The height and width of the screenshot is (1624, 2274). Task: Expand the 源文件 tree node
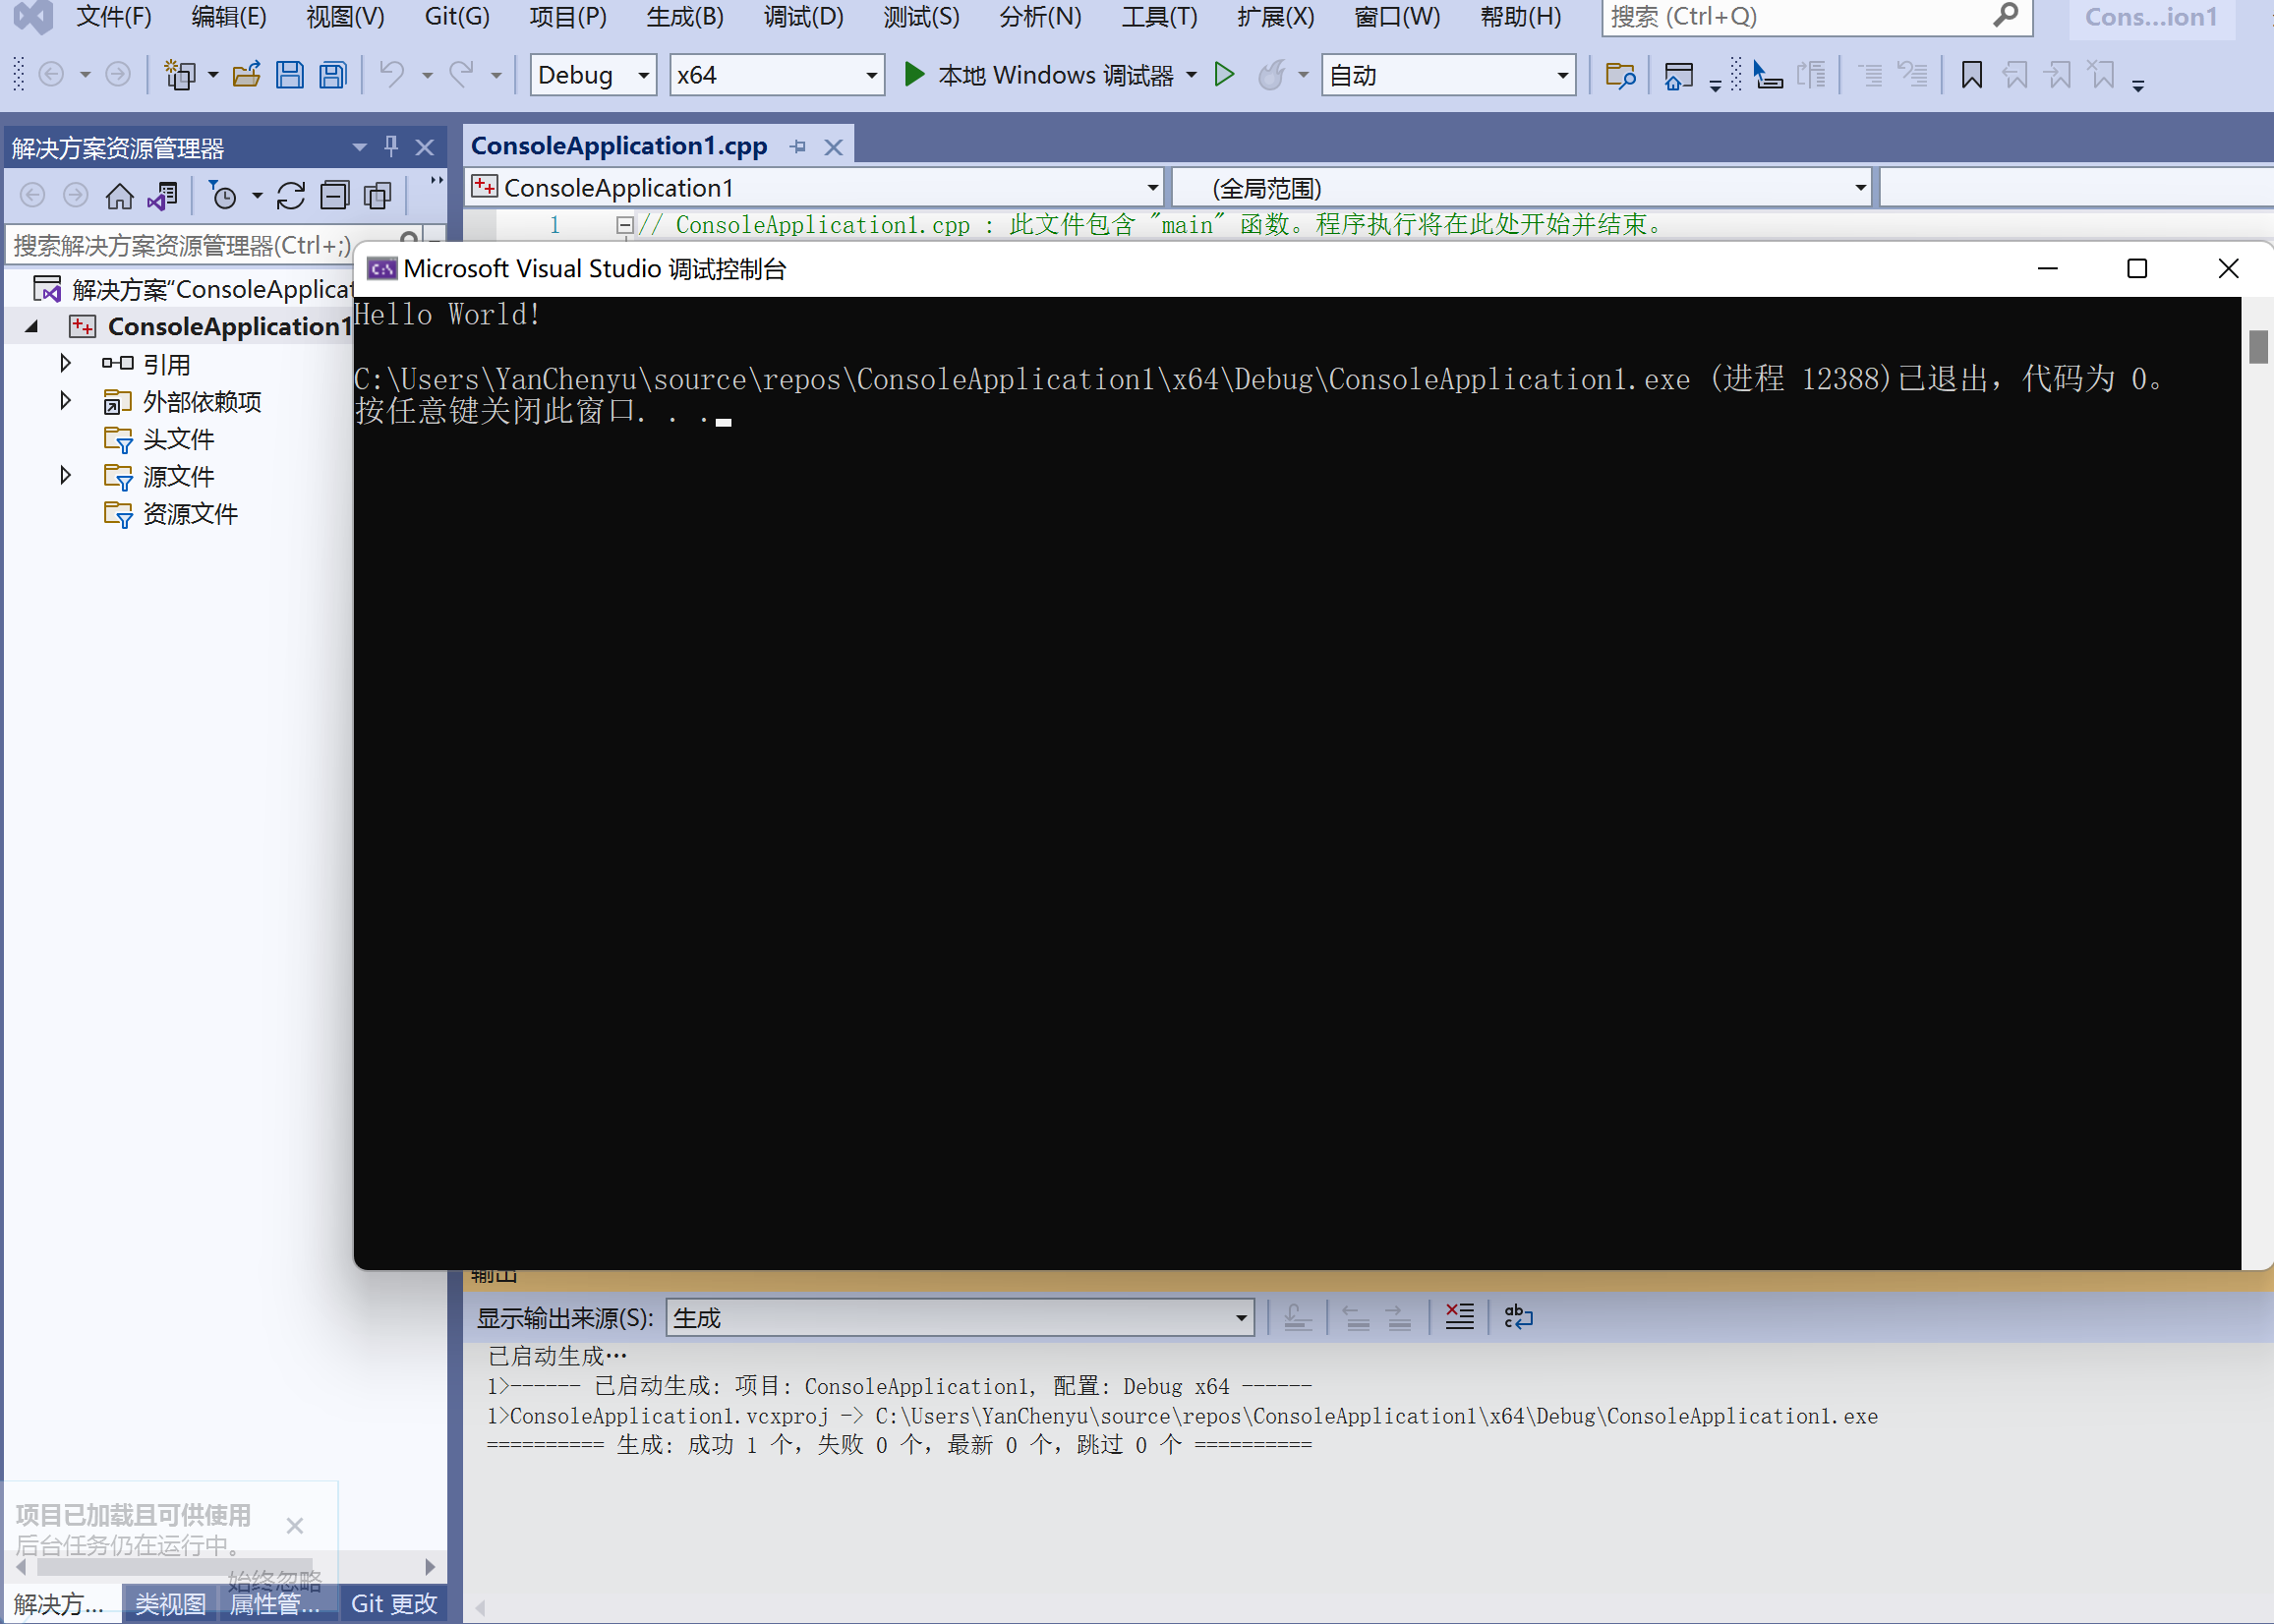coord(65,475)
